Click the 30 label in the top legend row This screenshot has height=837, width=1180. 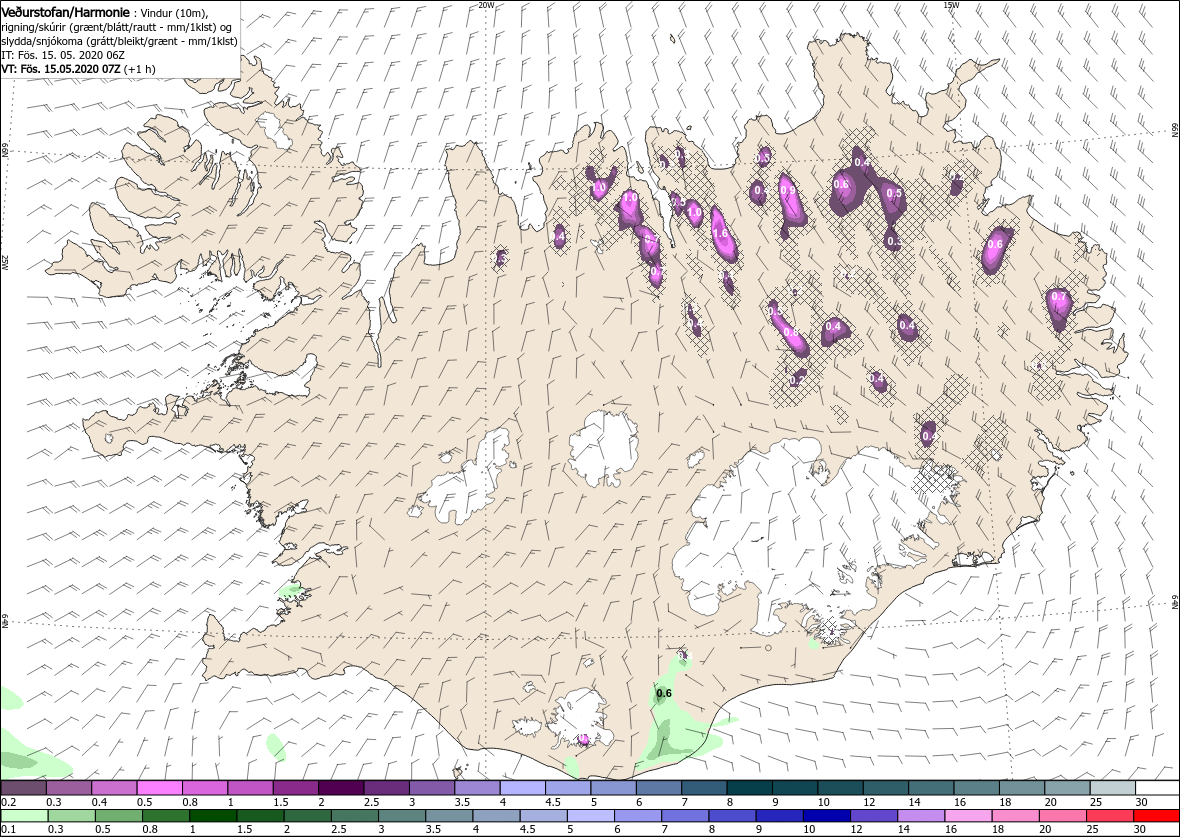pos(1142,802)
